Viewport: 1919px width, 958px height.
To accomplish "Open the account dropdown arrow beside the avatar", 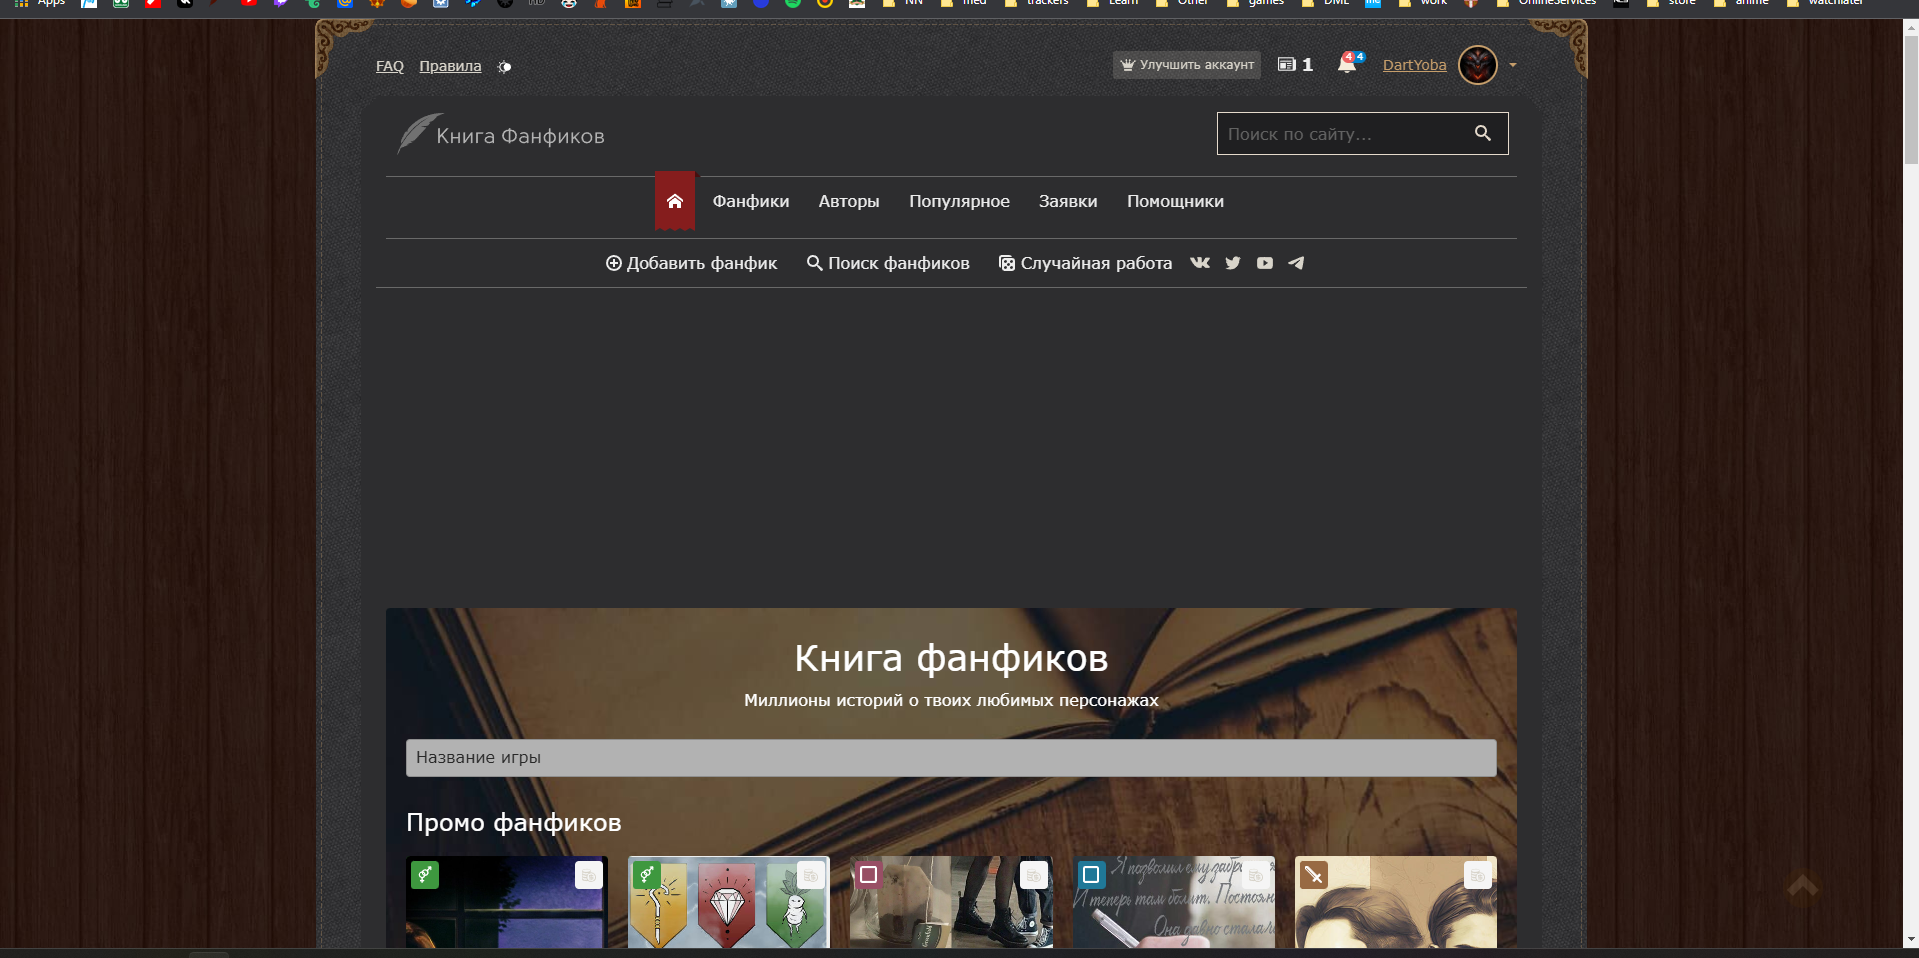I will click(1511, 65).
